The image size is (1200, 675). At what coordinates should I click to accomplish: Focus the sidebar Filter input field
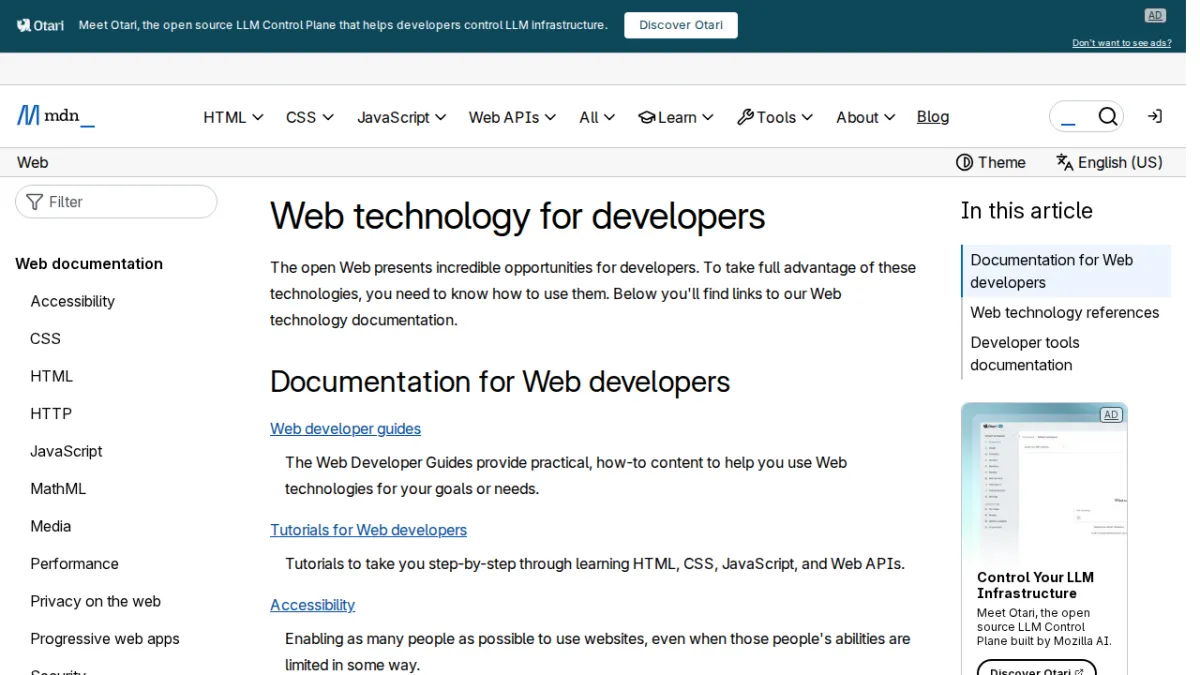[x=116, y=201]
